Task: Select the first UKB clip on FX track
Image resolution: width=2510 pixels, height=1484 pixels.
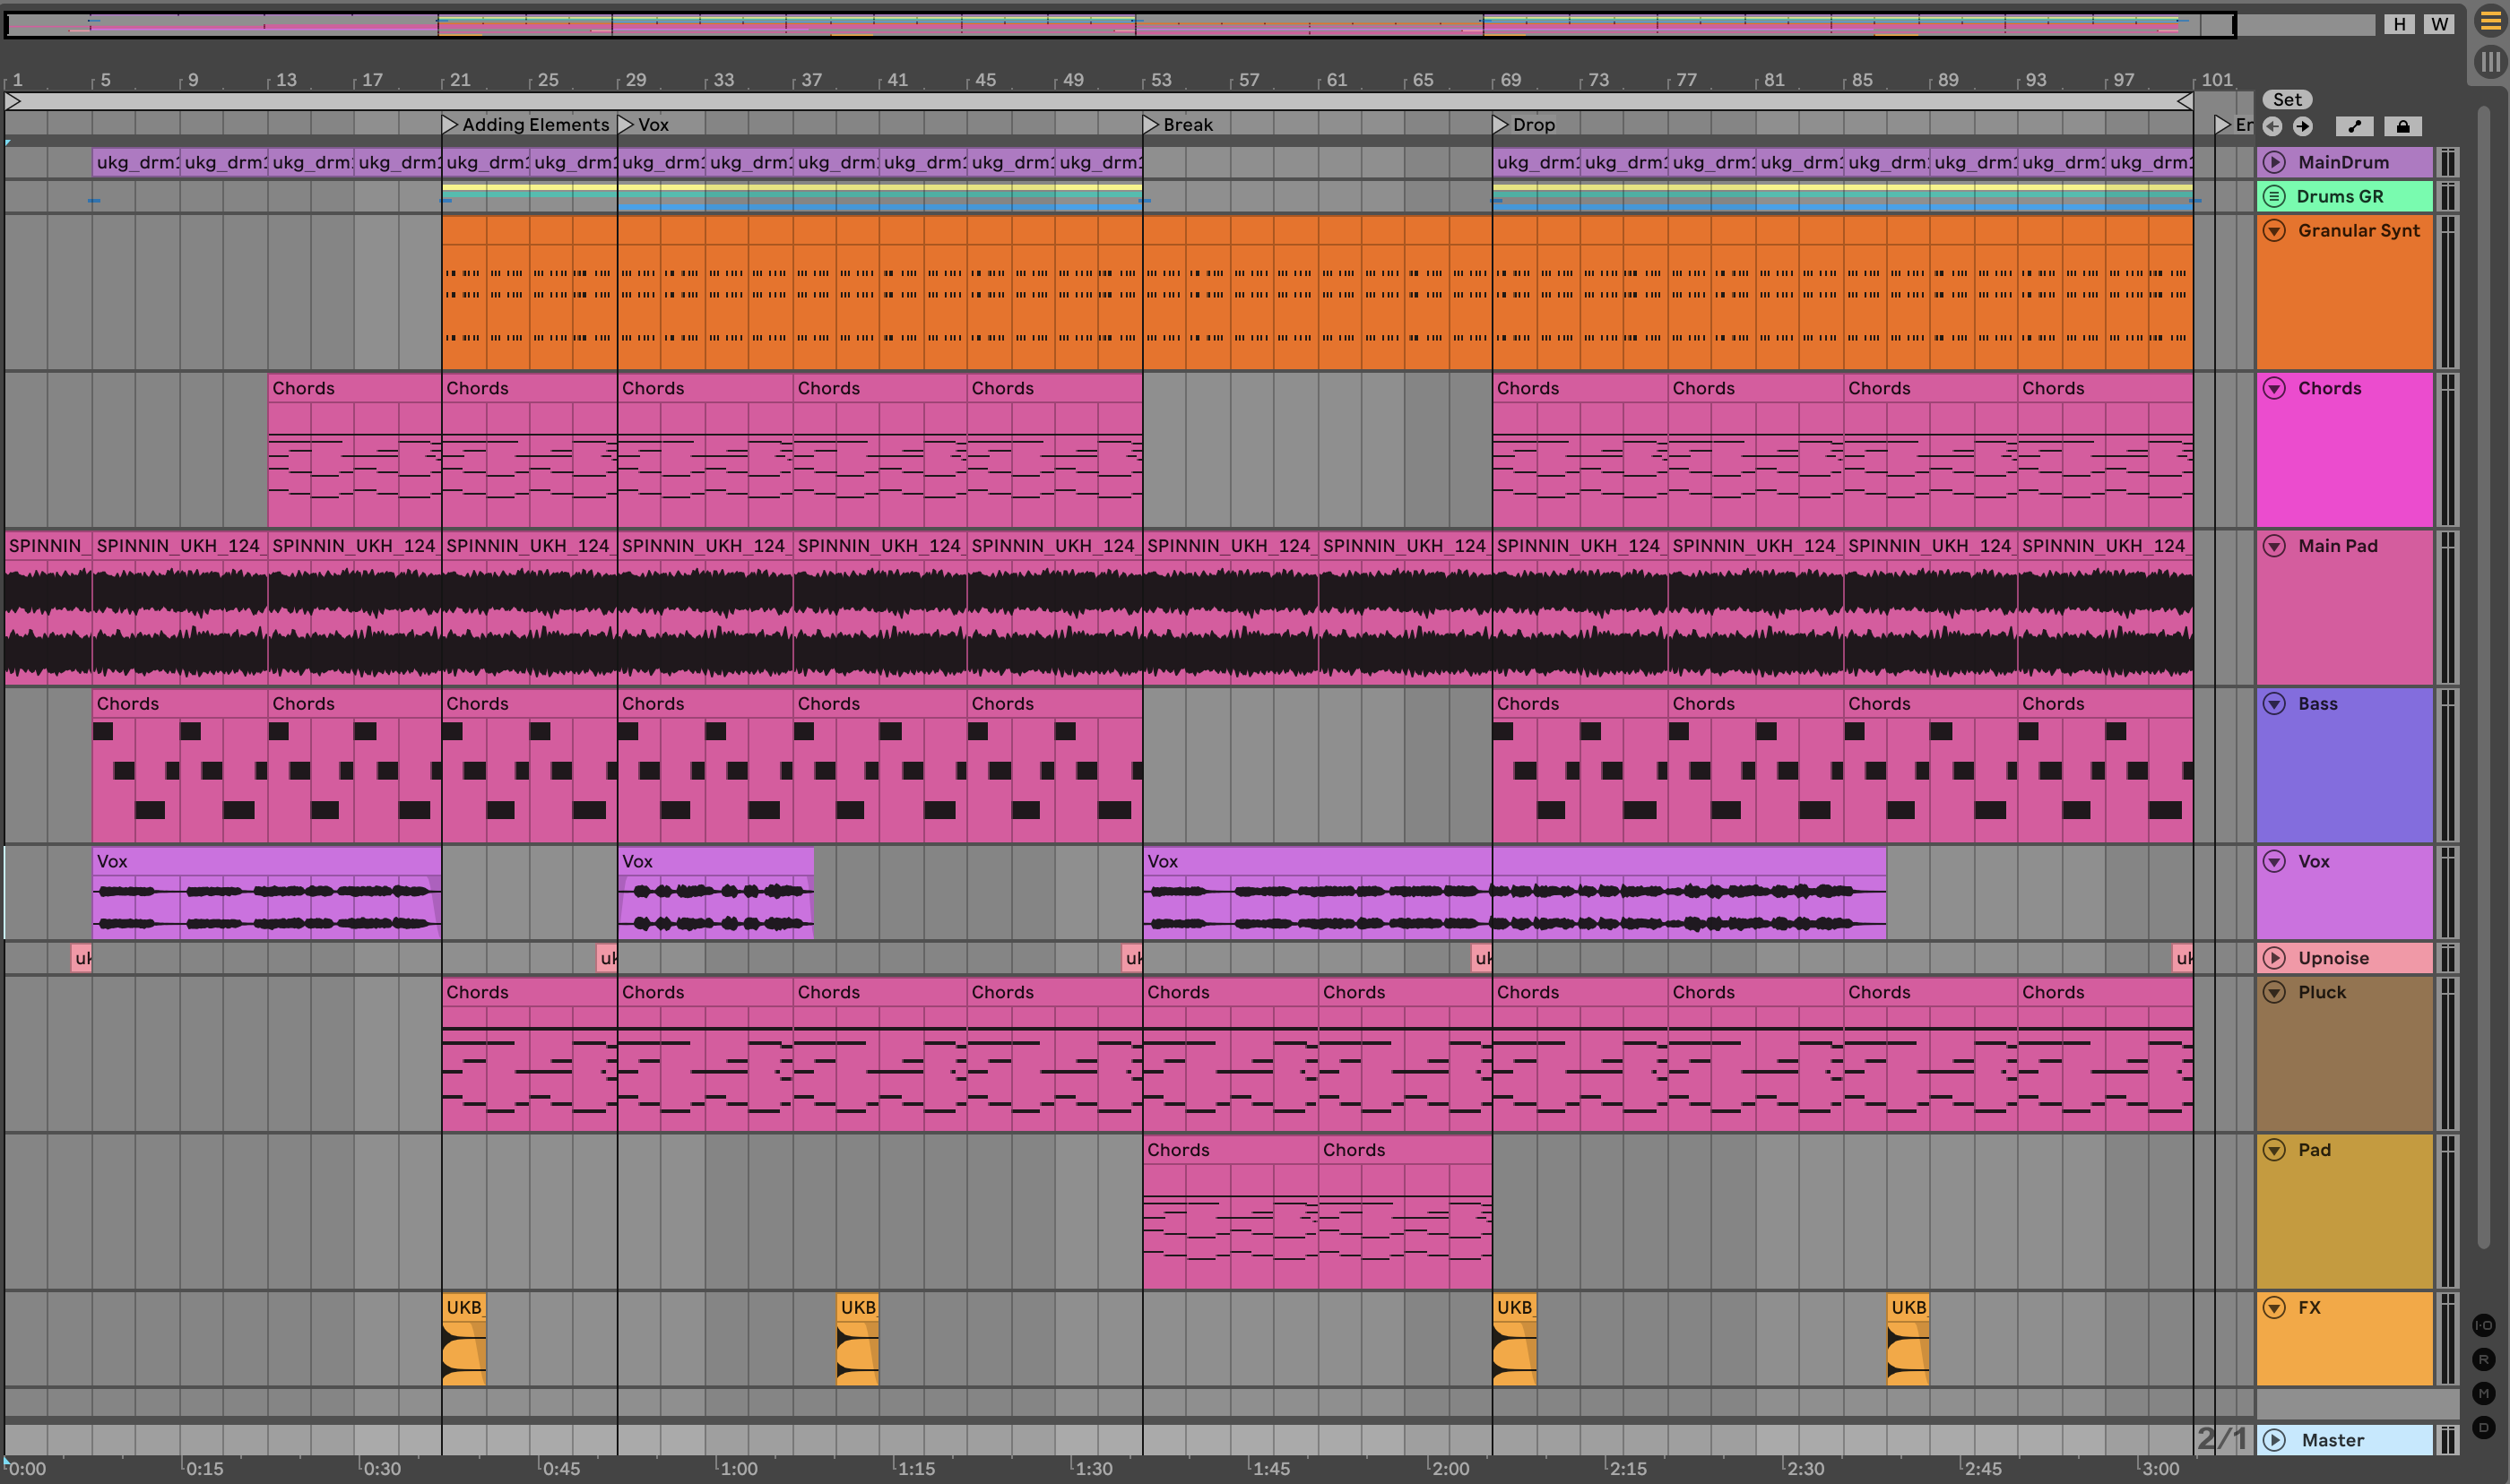Action: (464, 1307)
